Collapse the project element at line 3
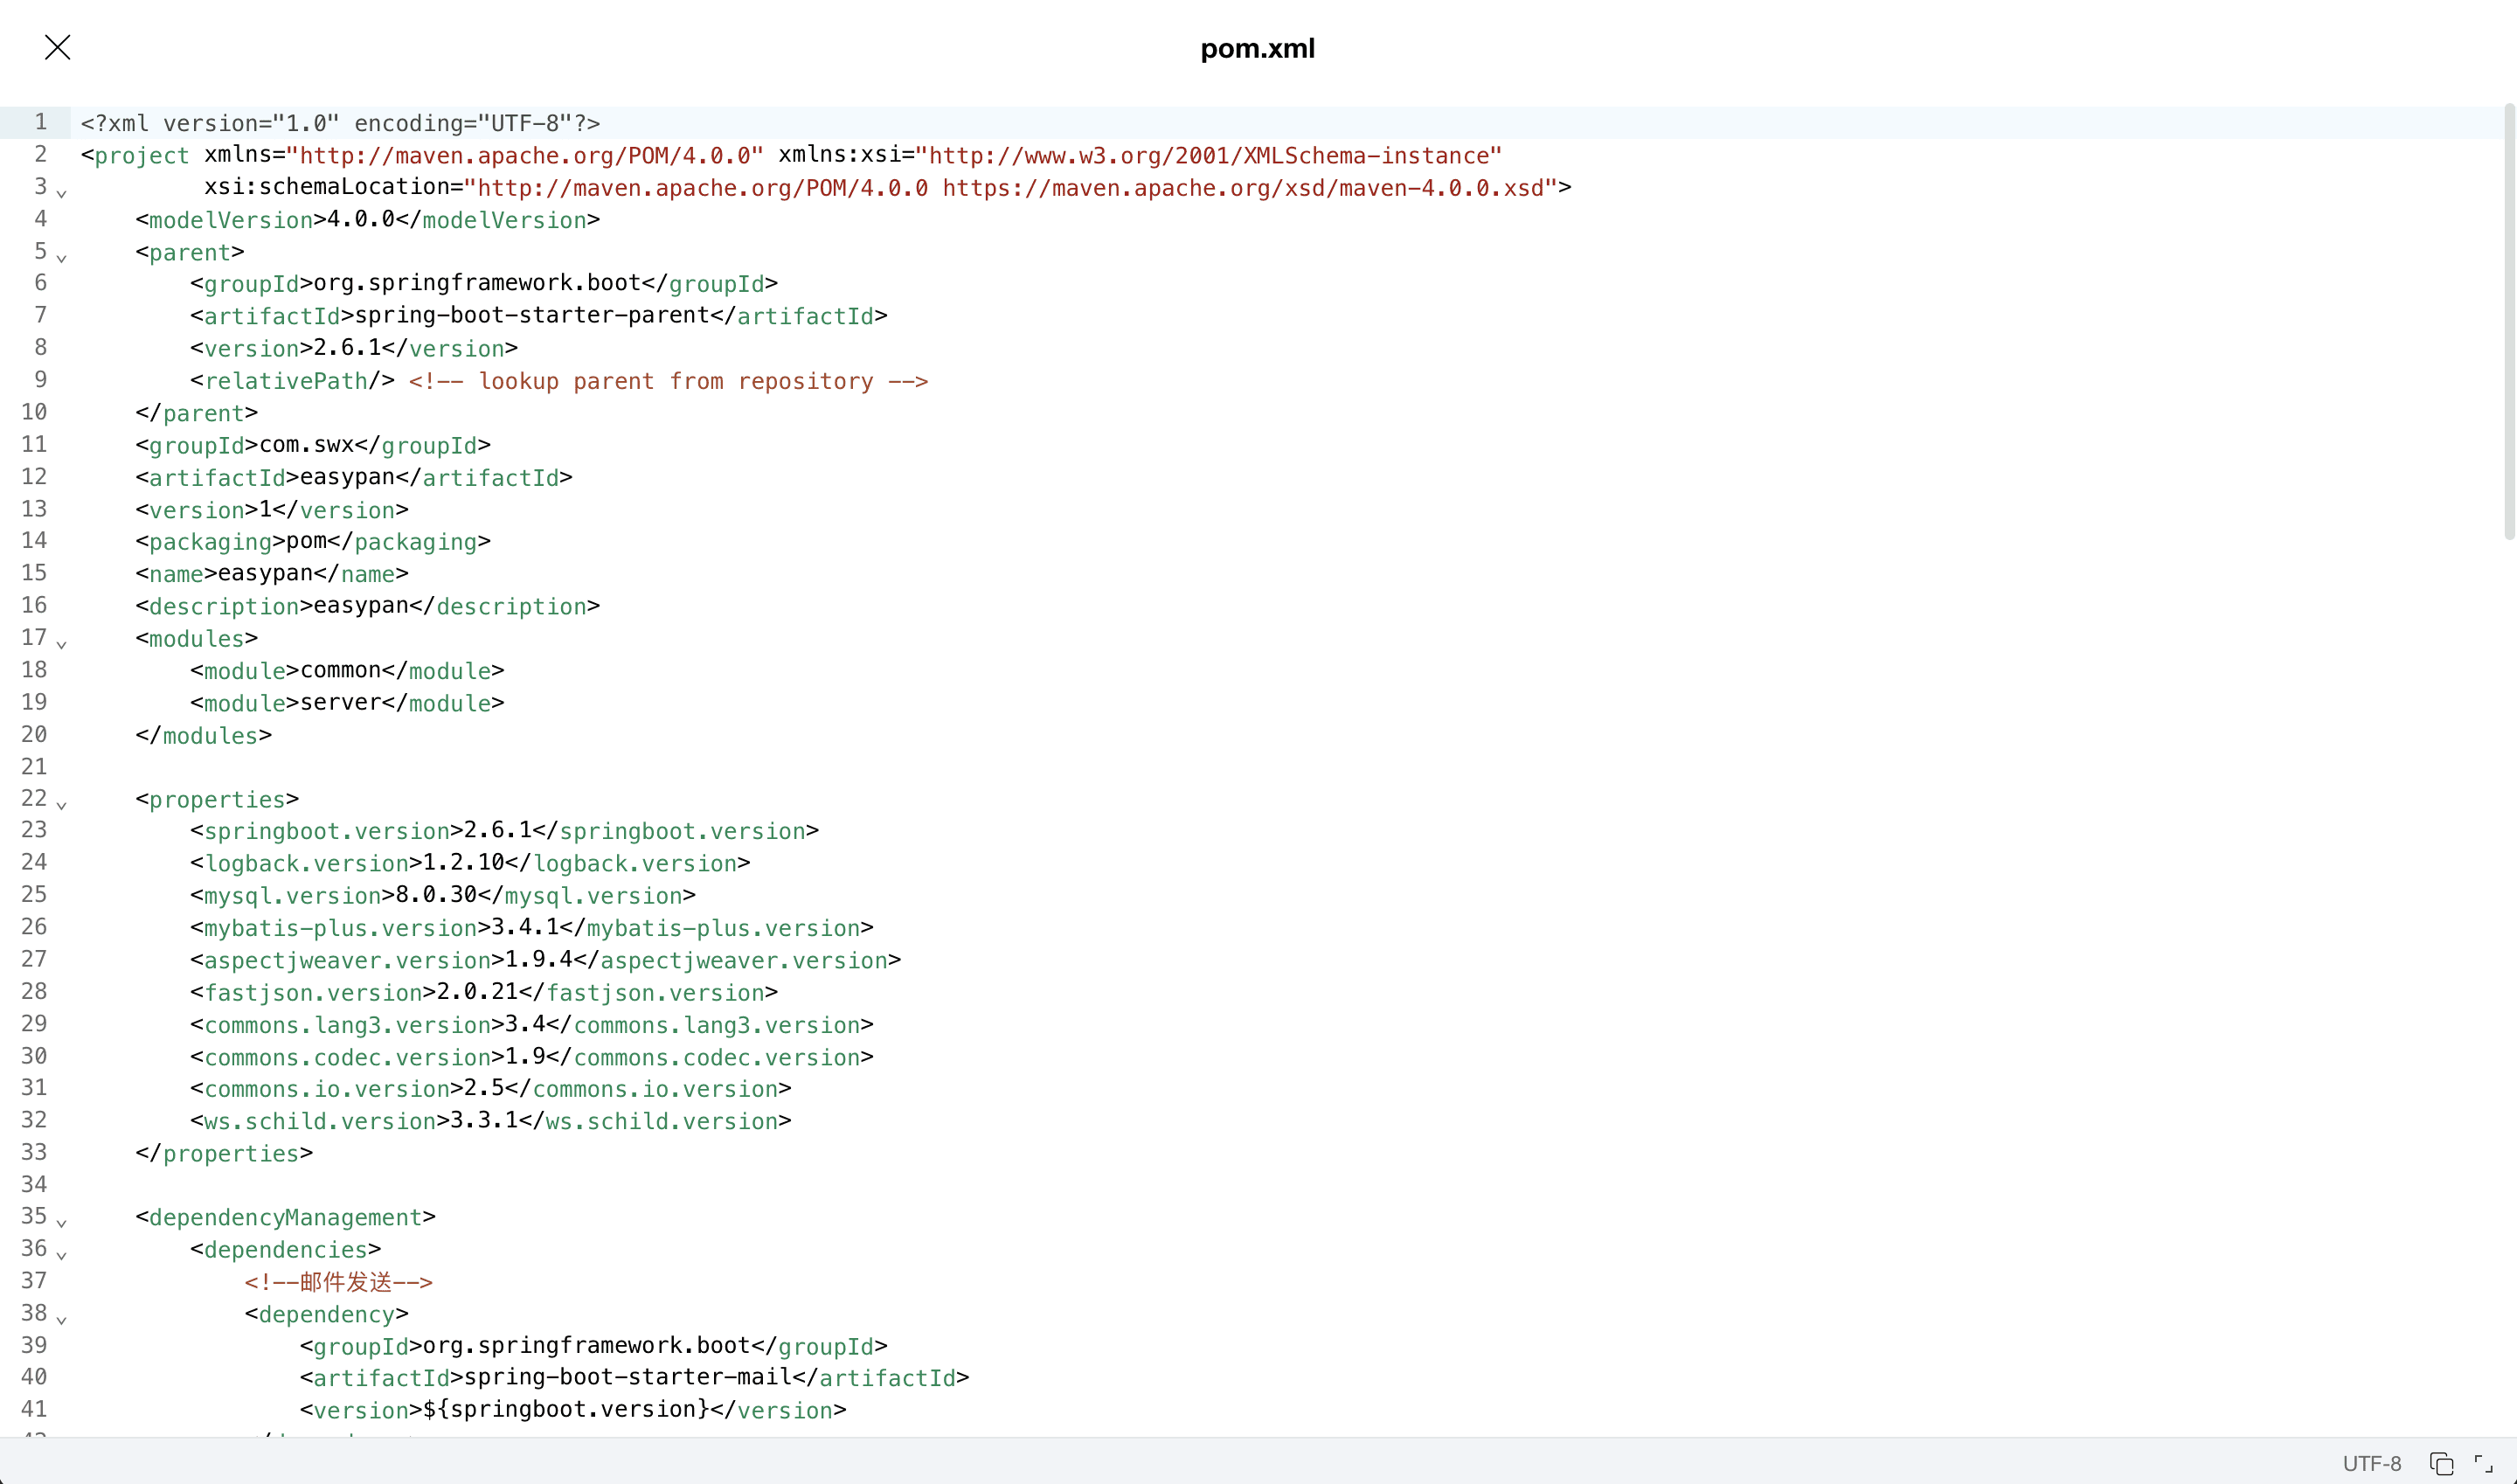This screenshot has height=1484, width=2517. pyautogui.click(x=62, y=193)
